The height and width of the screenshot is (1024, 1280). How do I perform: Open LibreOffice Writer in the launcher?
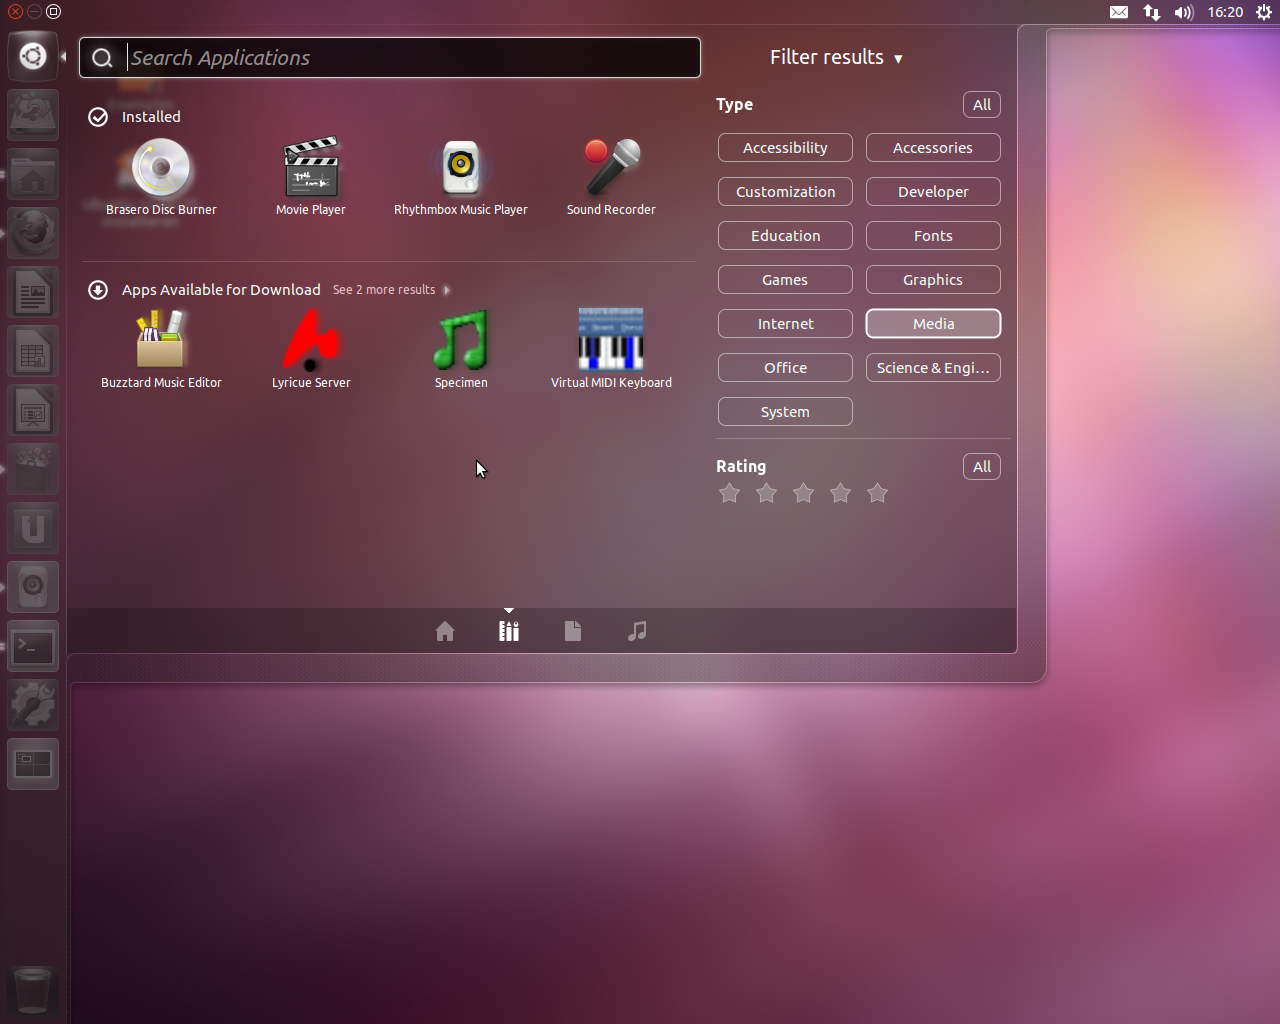(33, 292)
